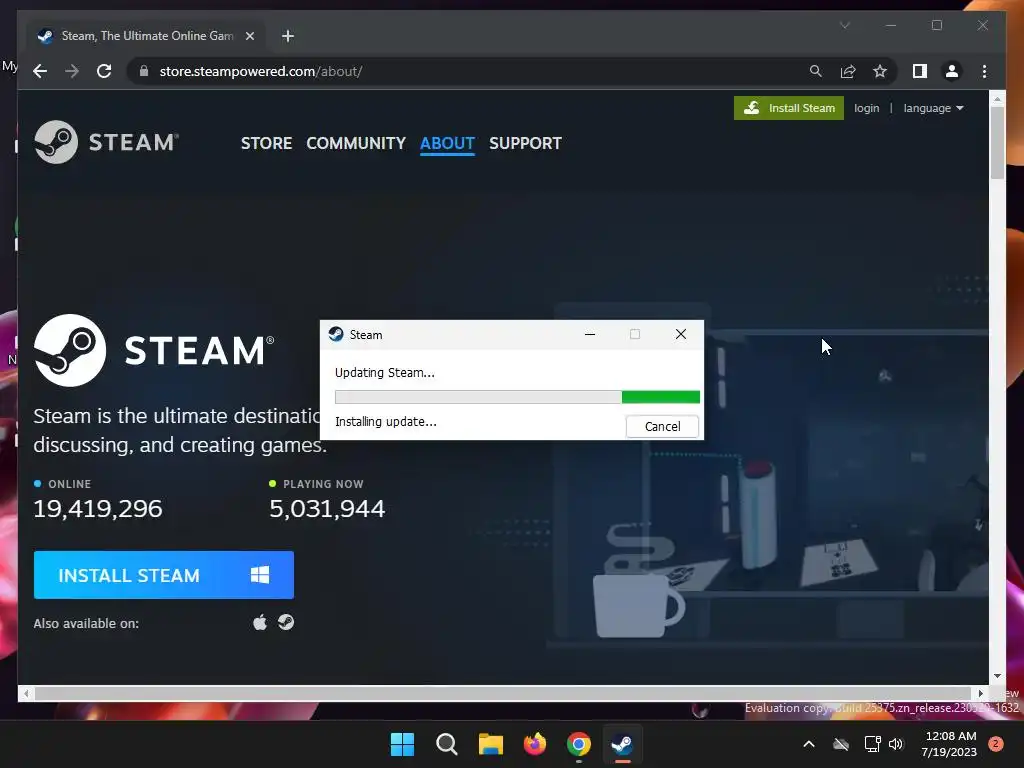Click Steam icon on taskbar
This screenshot has width=1024, height=768.
[x=622, y=744]
